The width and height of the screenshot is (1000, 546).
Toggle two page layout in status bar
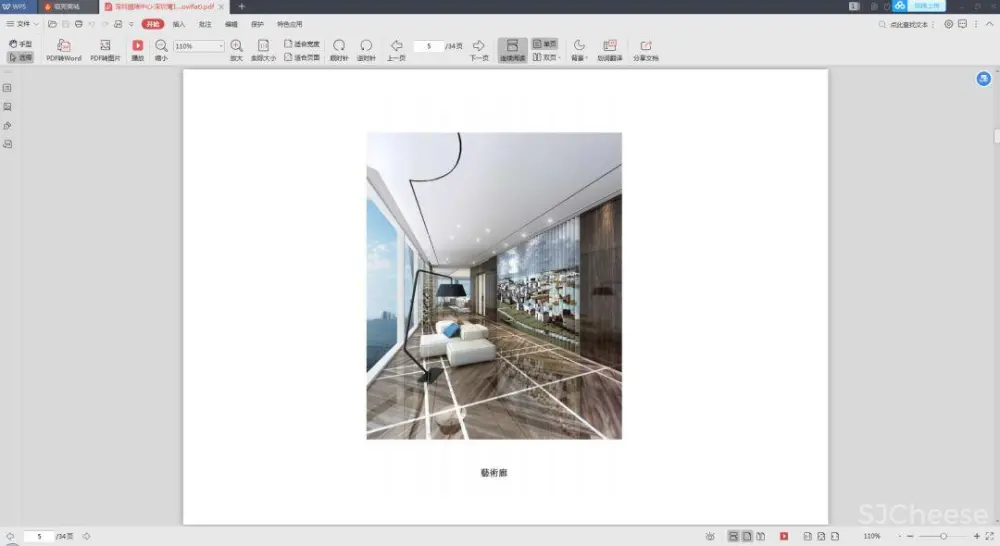click(x=760, y=536)
